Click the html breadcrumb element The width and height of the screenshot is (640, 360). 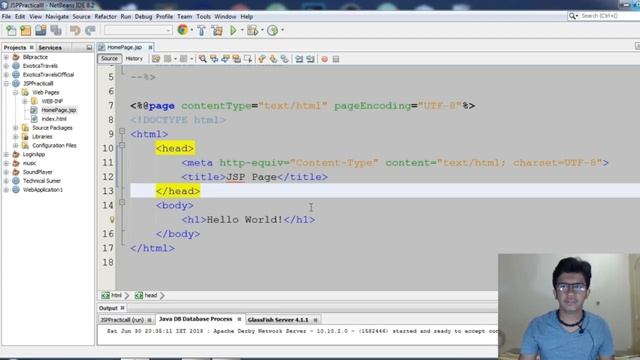pos(112,296)
